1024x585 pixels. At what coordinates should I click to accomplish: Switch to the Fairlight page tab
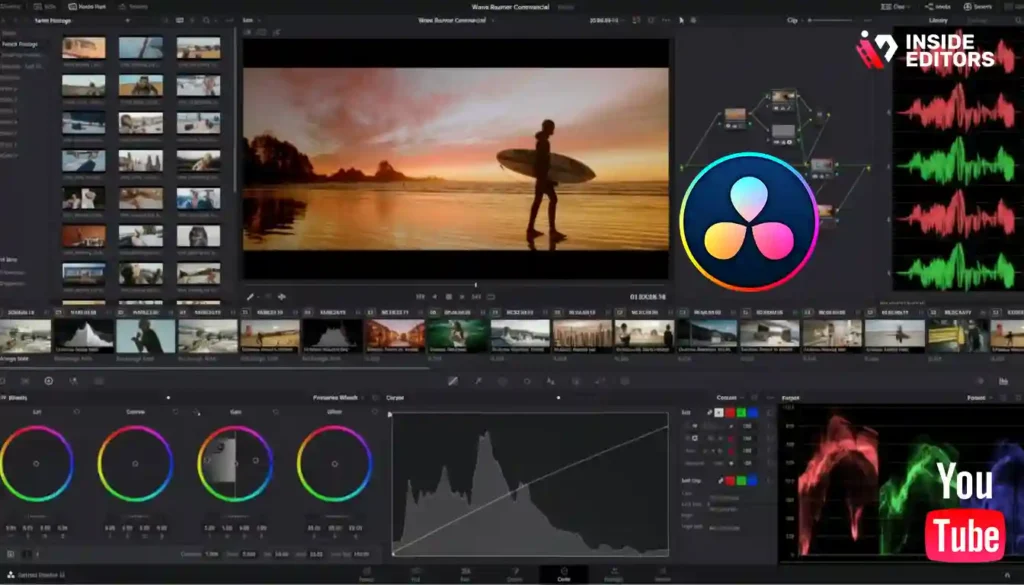pos(613,575)
